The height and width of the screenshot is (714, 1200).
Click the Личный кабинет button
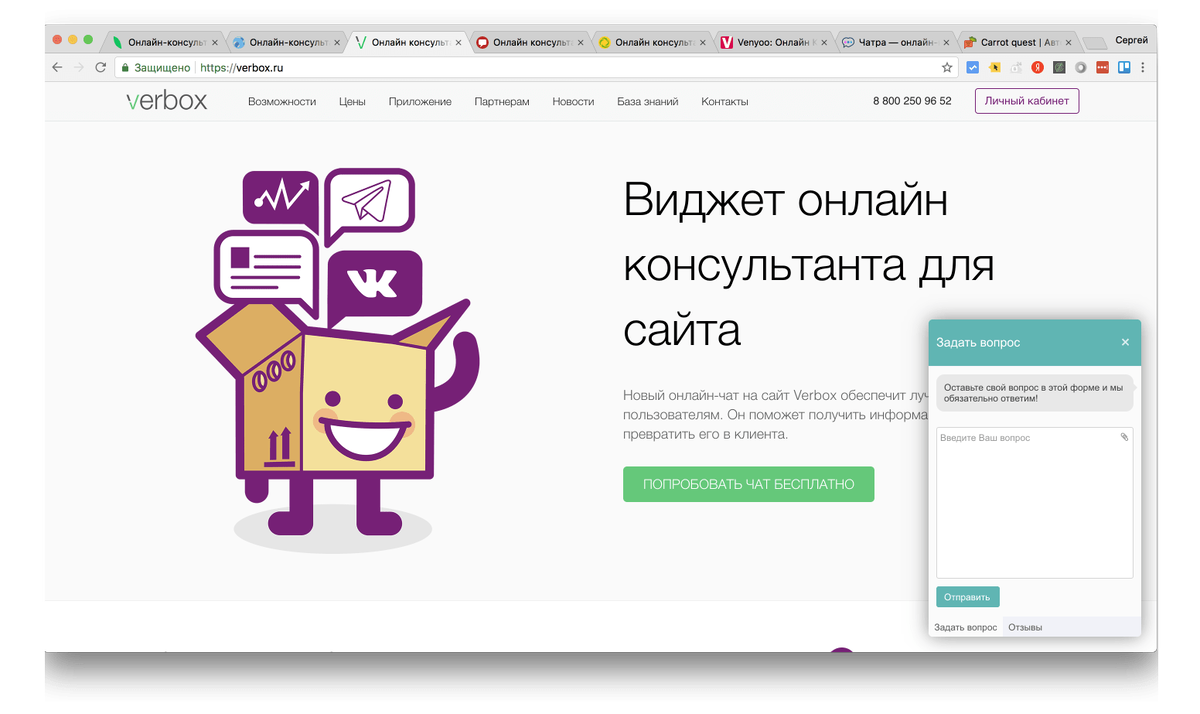click(1027, 101)
